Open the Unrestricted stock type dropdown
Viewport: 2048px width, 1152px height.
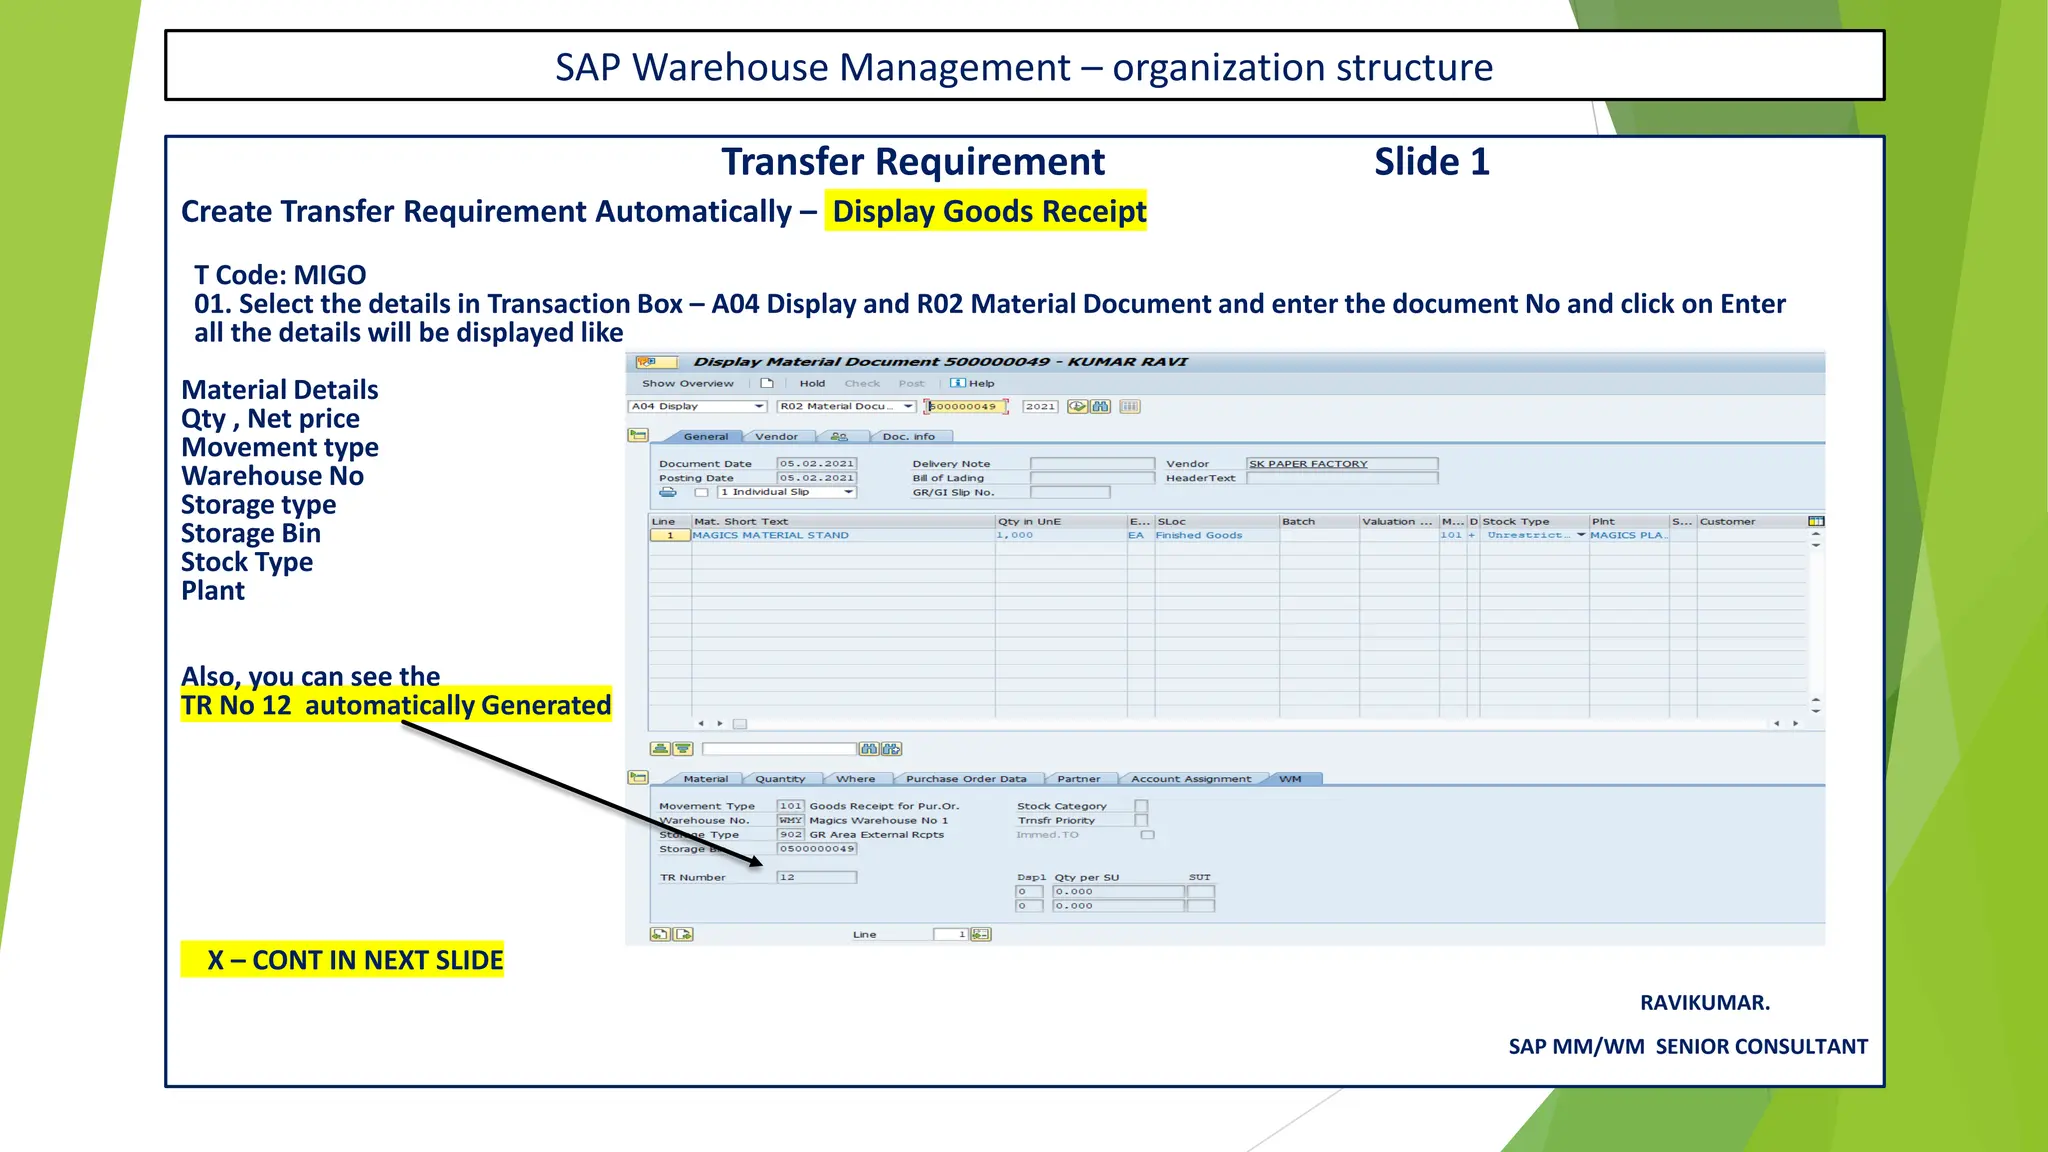pos(1581,535)
